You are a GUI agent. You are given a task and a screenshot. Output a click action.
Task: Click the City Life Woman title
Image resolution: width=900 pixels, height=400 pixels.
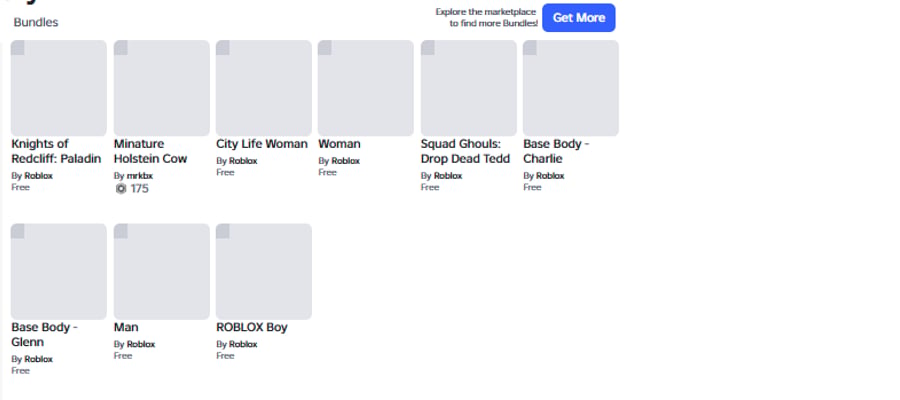click(x=262, y=143)
